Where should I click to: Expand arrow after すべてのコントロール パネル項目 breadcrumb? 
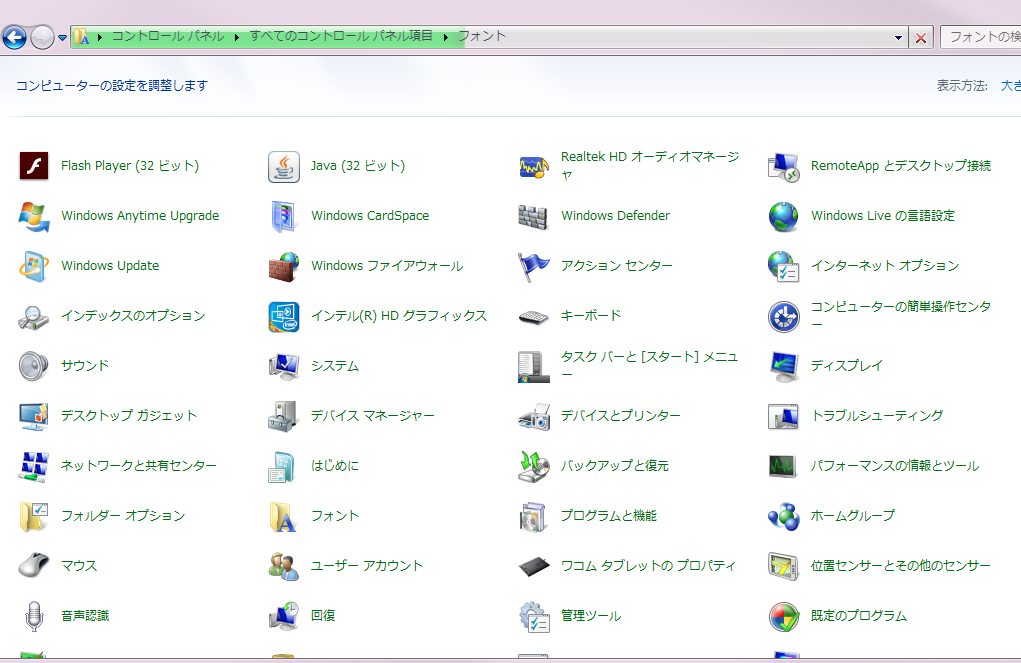[446, 37]
